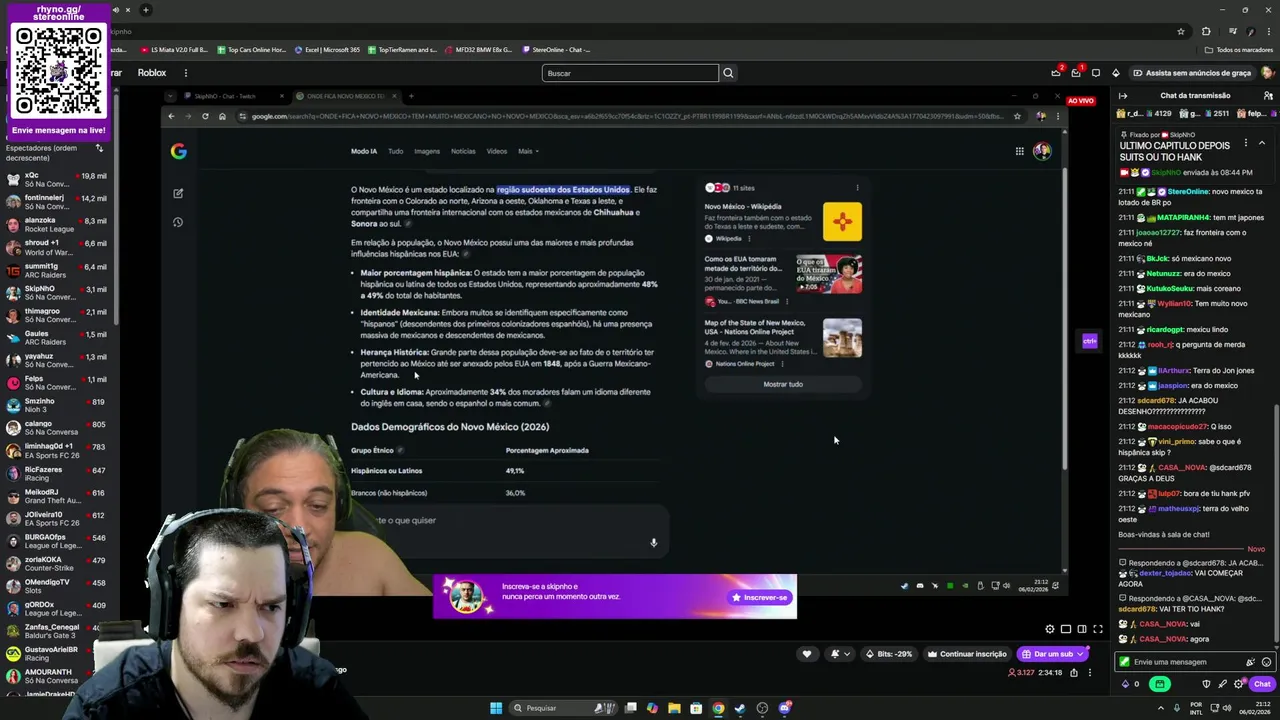Open the emote picker in chat input
This screenshot has width=1280, height=720.
pyautogui.click(x=1266, y=662)
